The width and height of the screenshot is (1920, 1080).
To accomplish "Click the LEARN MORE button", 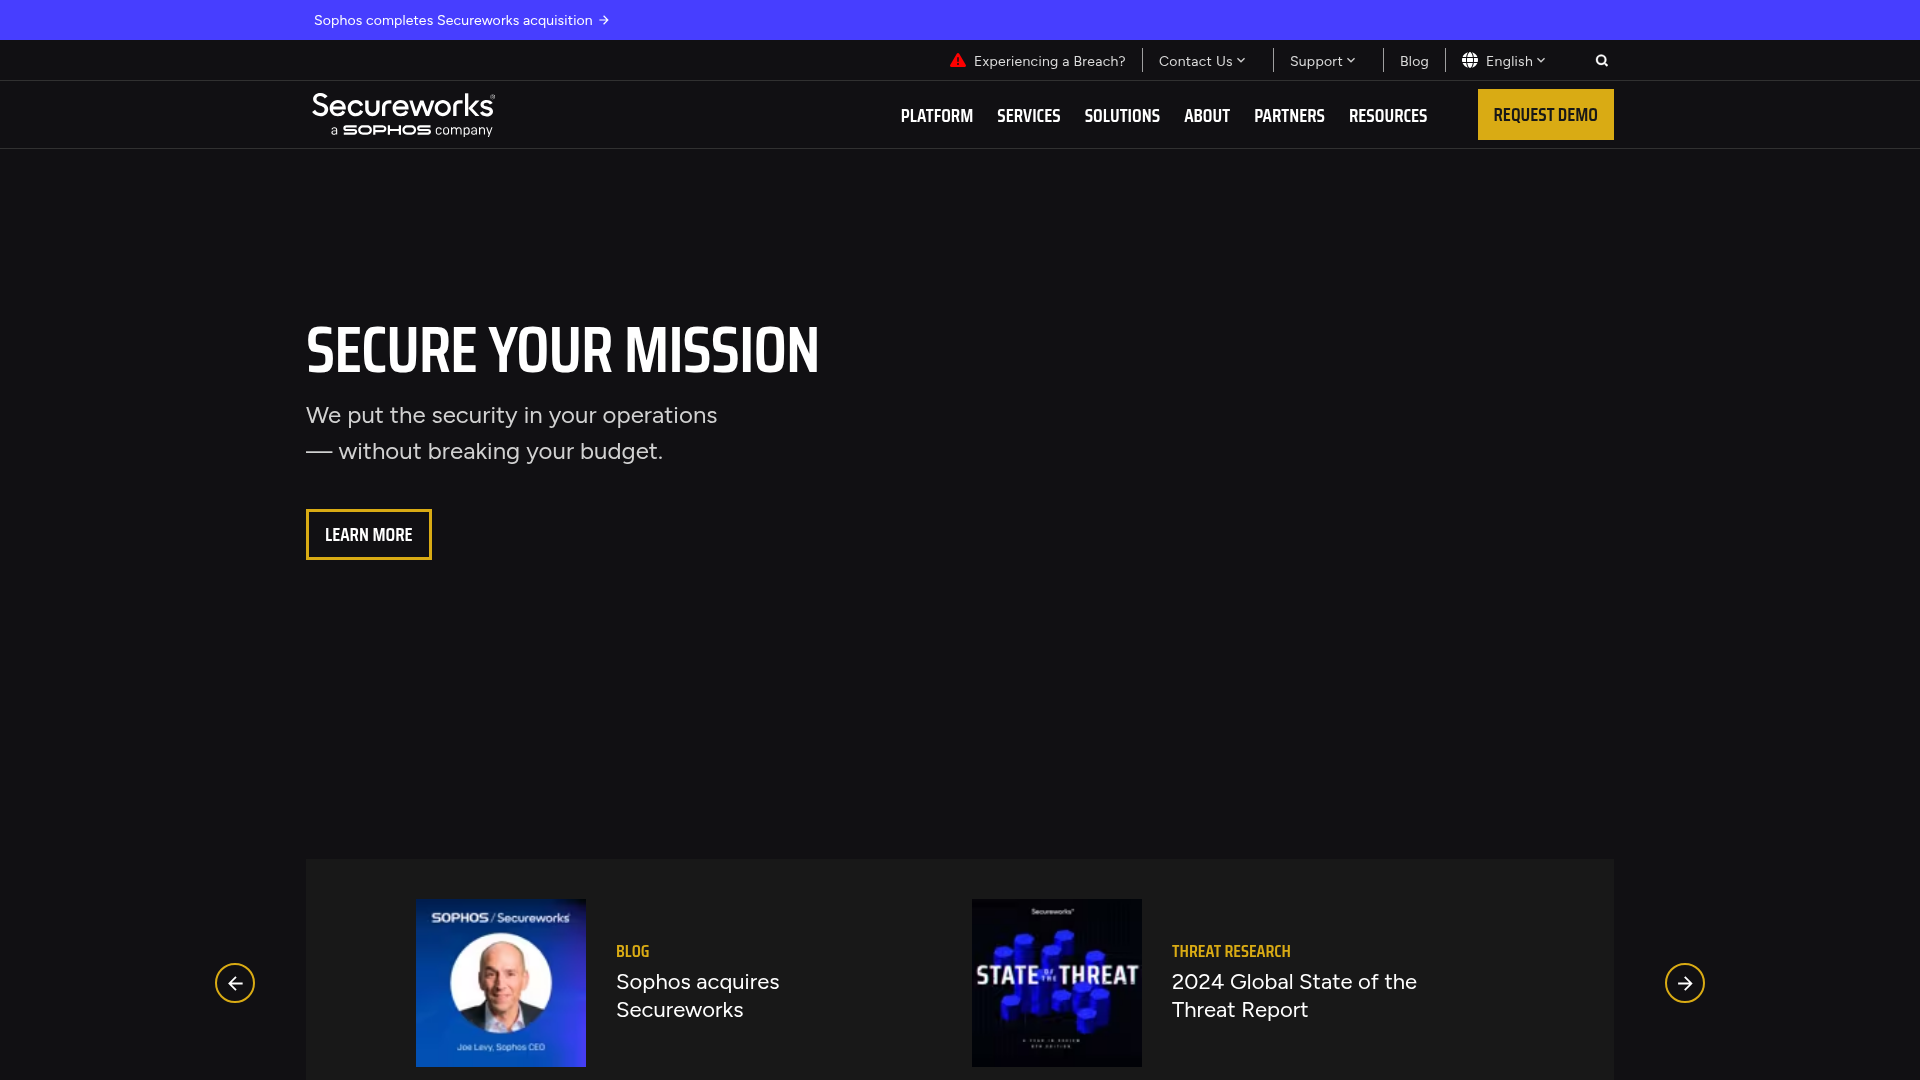I will pyautogui.click(x=368, y=534).
